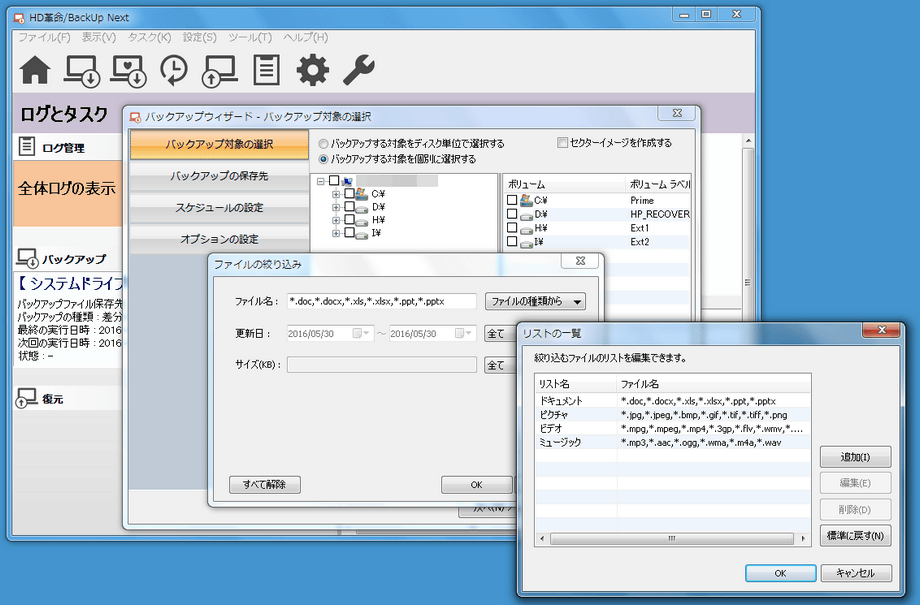Select disk-unit backup radio option

[323, 144]
